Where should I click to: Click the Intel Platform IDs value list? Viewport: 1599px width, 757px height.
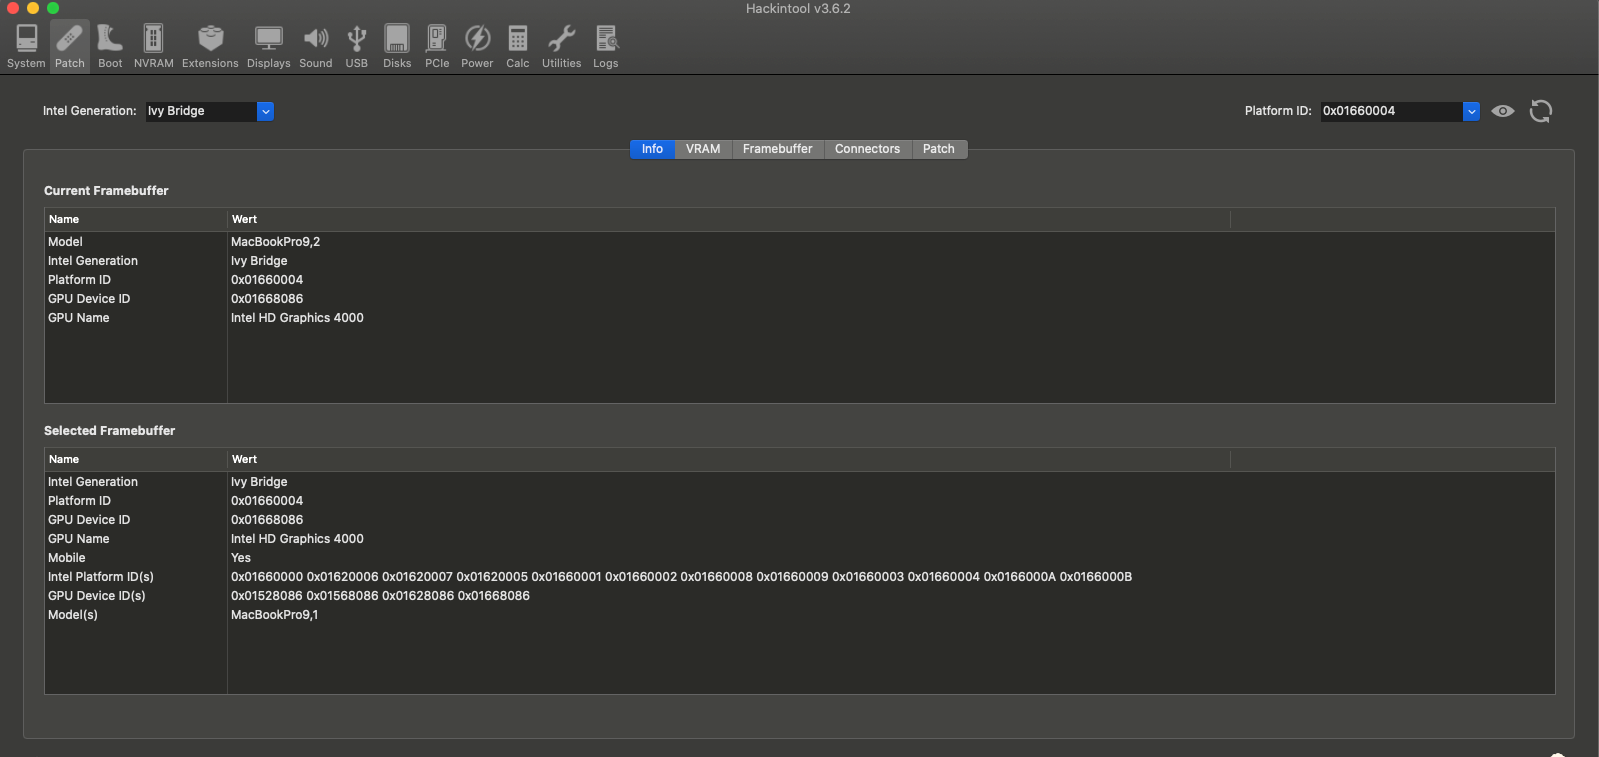click(x=681, y=577)
